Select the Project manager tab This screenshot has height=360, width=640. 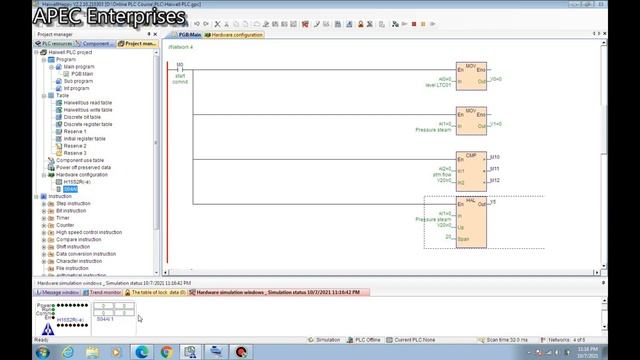137,43
